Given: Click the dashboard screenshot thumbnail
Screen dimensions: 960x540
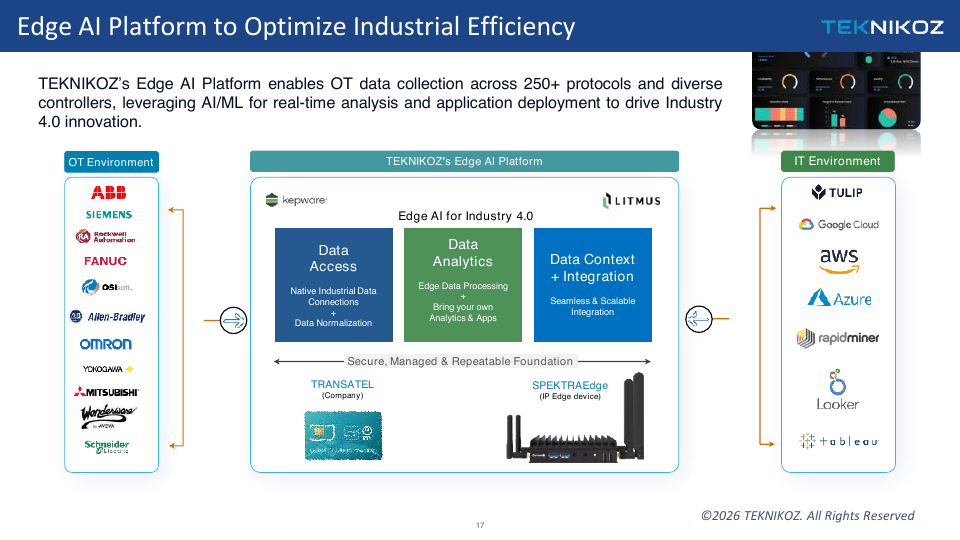Looking at the screenshot, I should [x=836, y=91].
